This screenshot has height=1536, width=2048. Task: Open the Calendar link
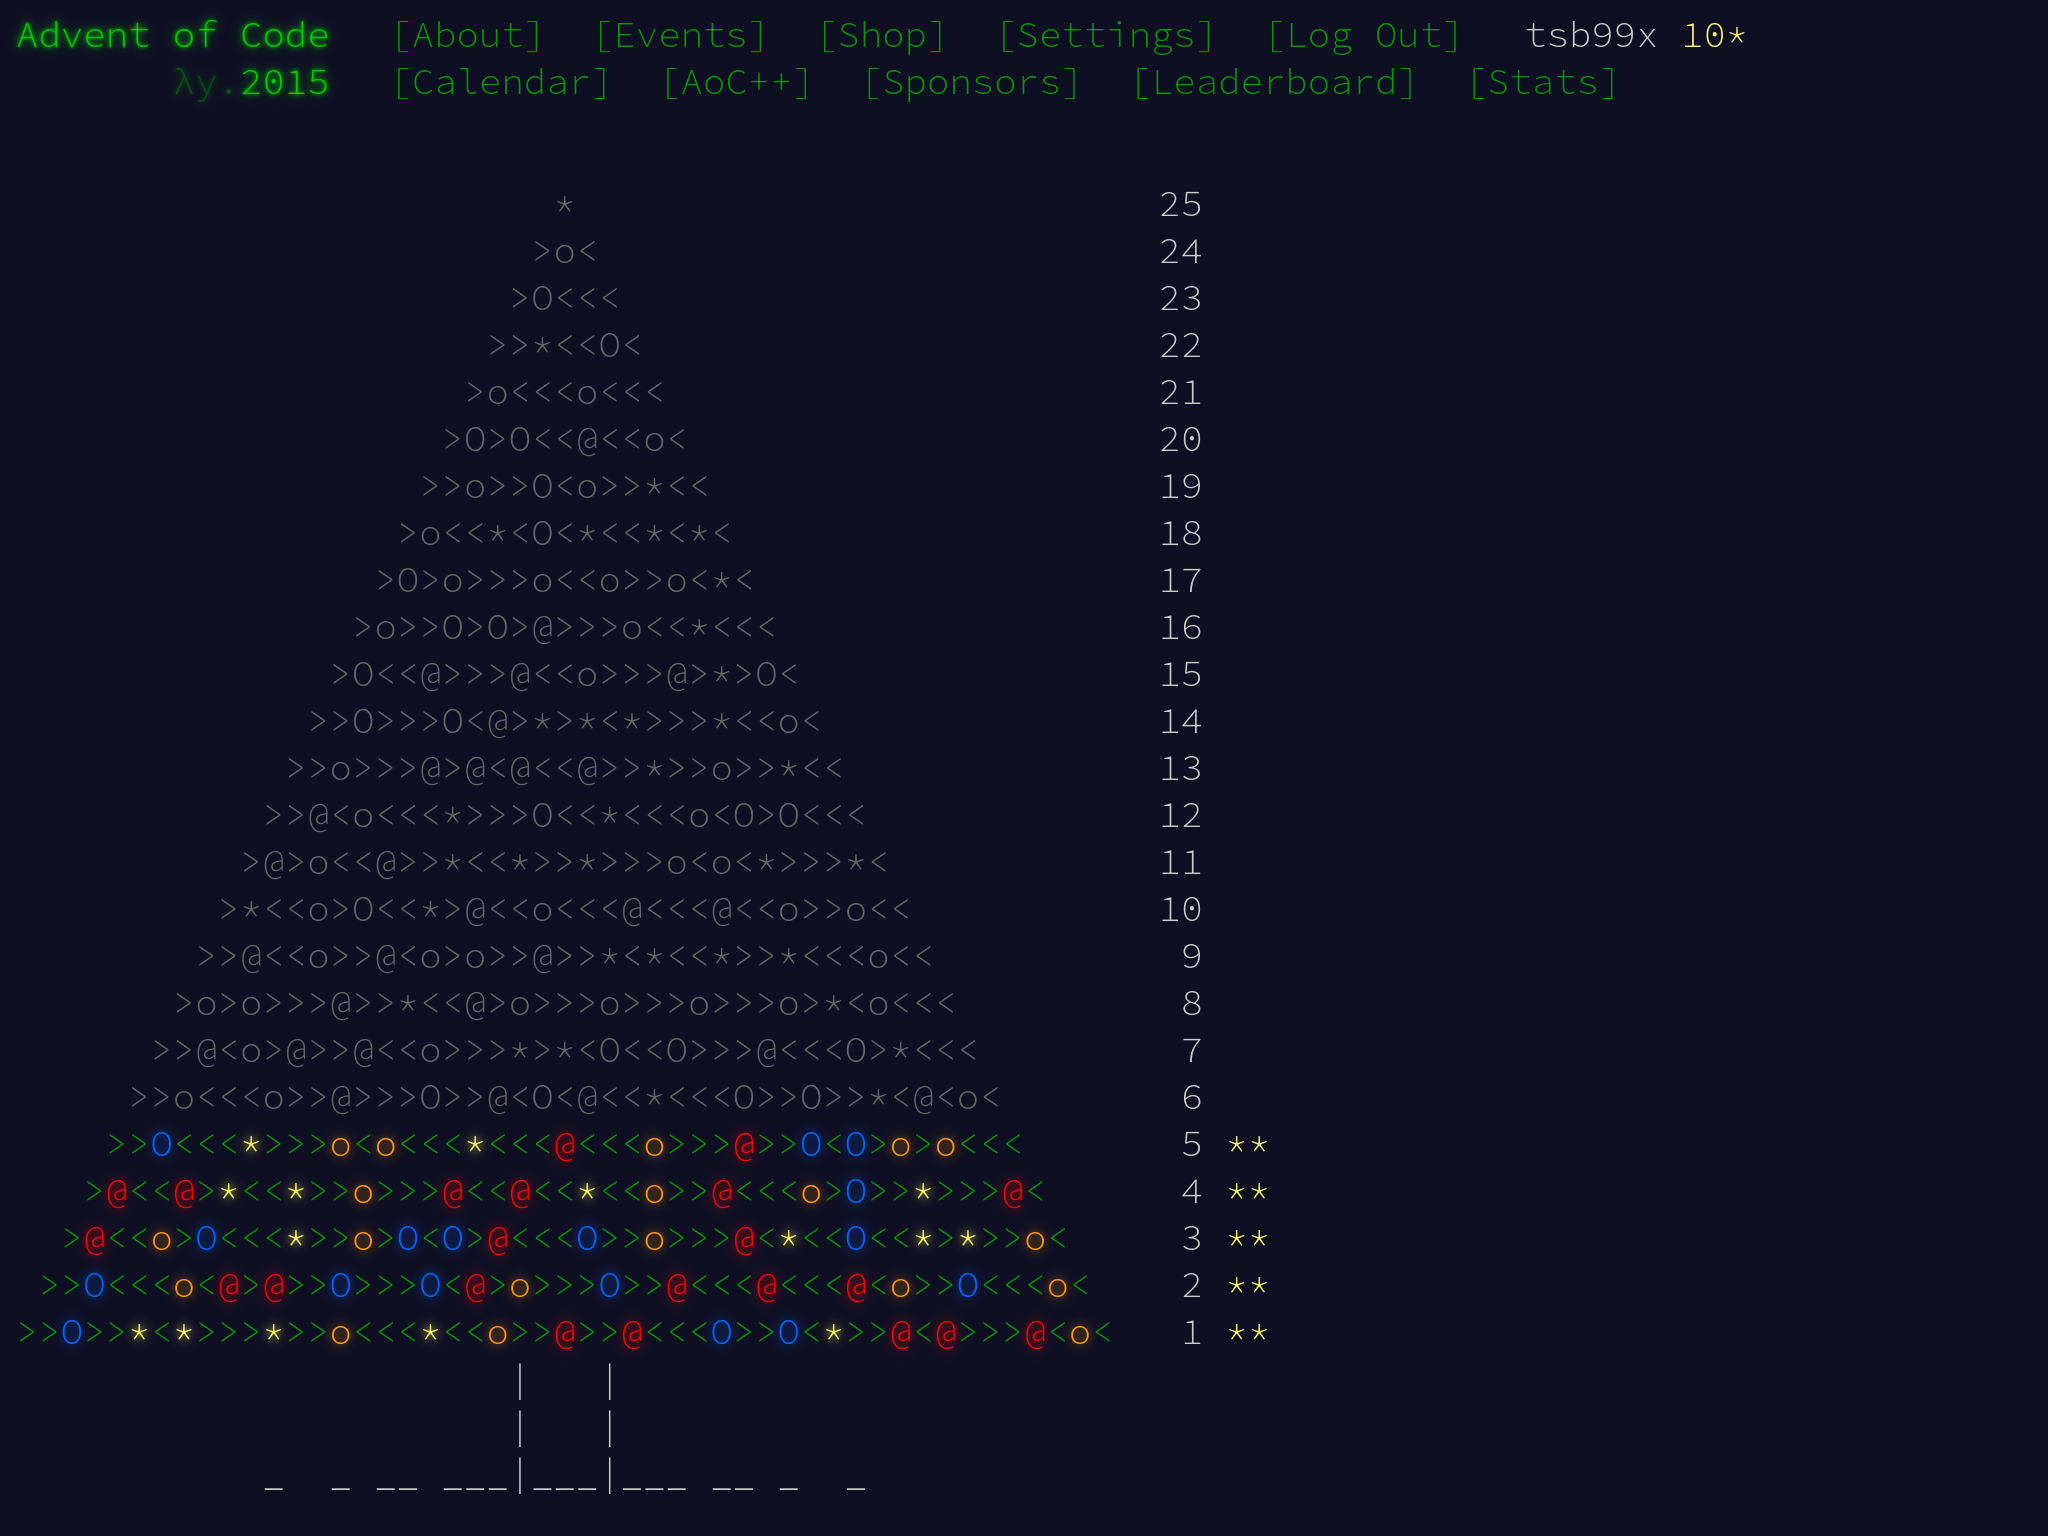[501, 82]
